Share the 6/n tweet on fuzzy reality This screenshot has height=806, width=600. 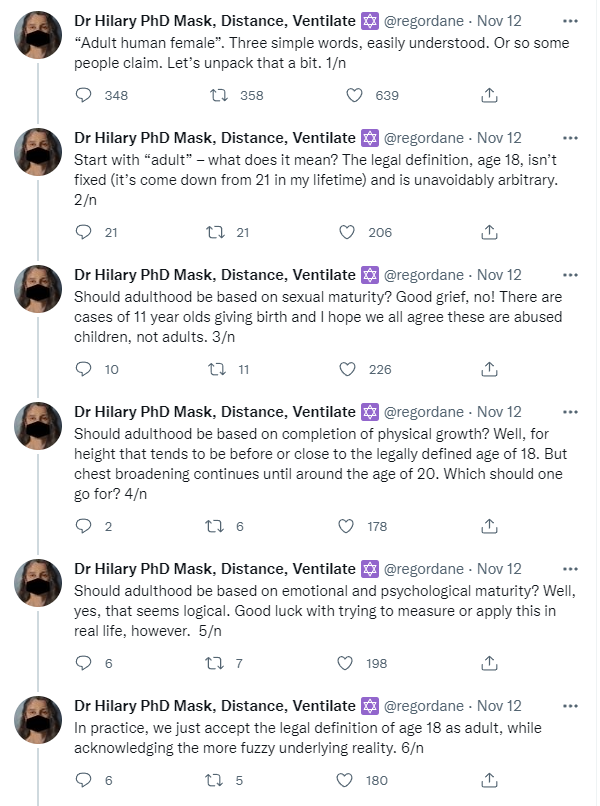tap(489, 780)
